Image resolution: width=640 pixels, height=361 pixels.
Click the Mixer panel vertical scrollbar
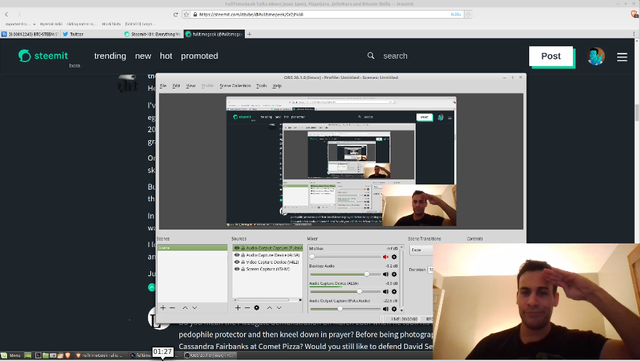[402, 279]
